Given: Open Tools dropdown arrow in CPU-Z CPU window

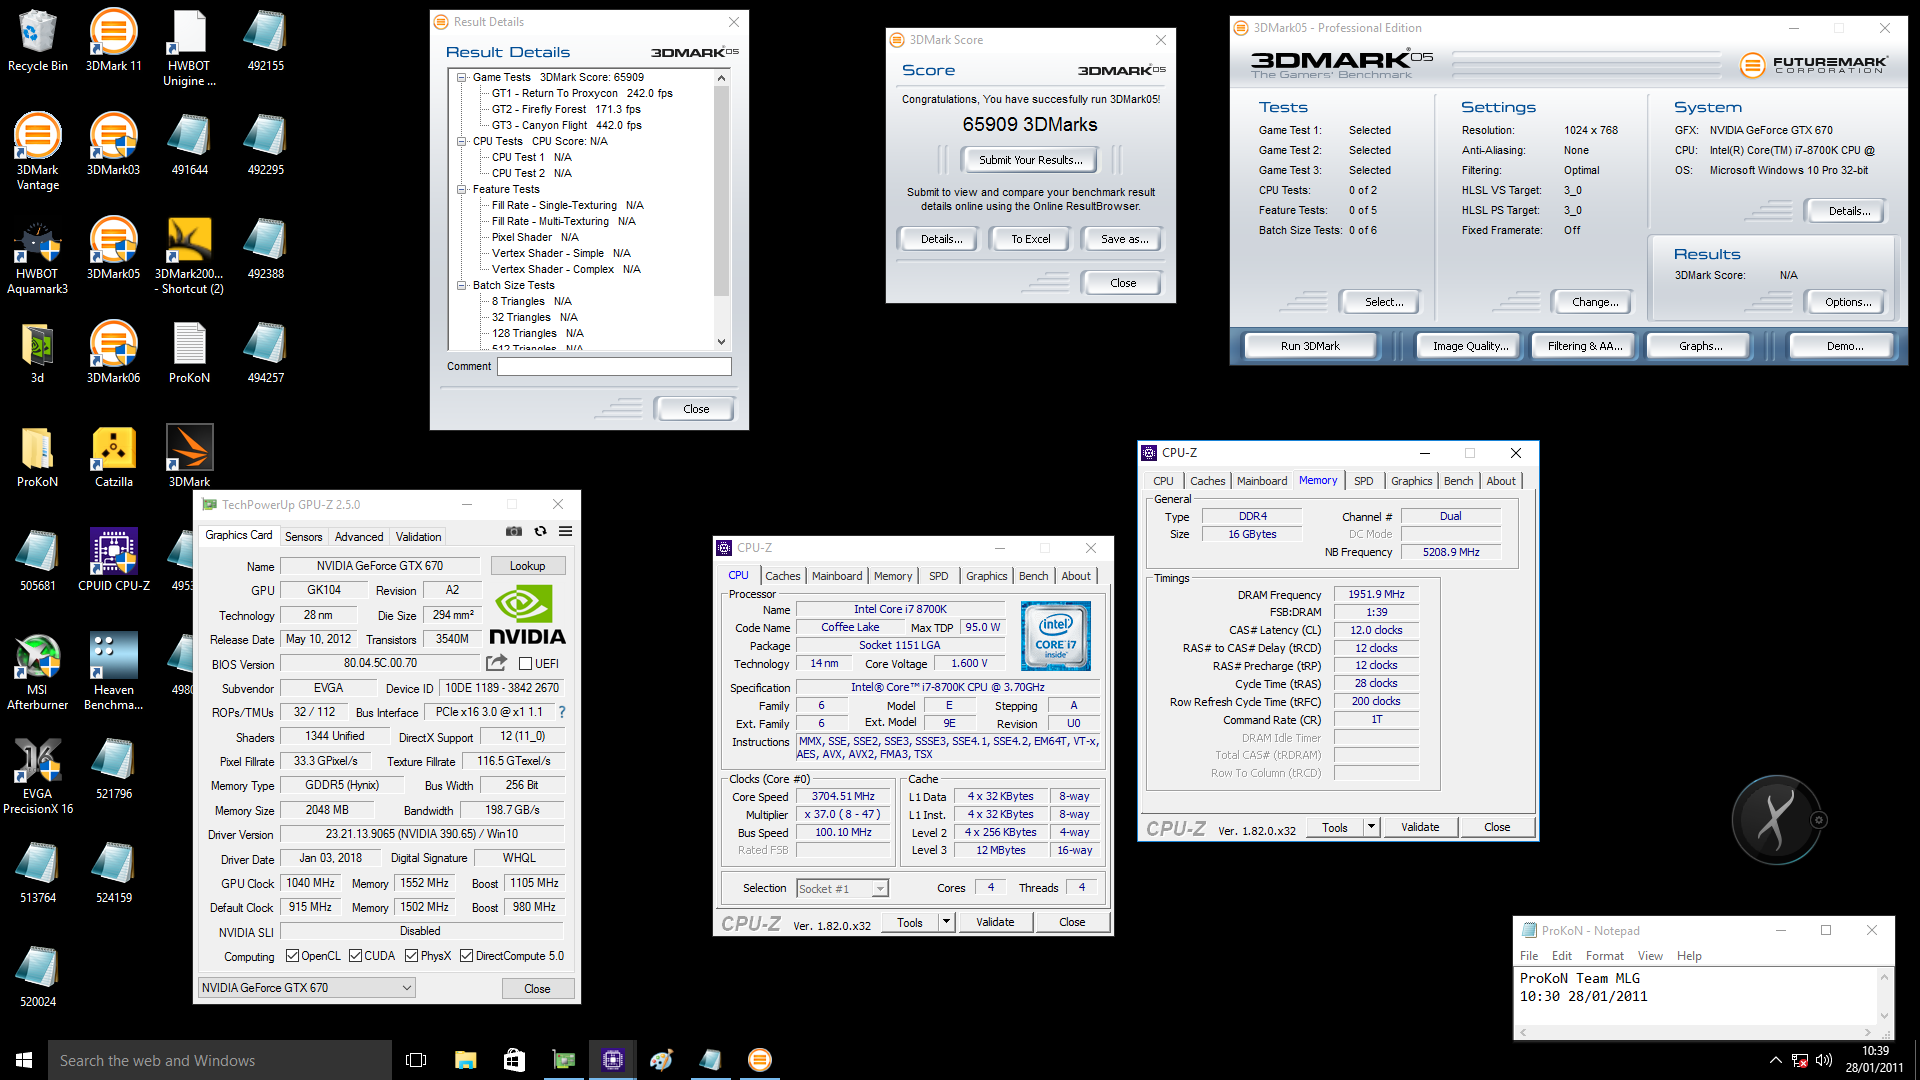Looking at the screenshot, I should (946, 922).
